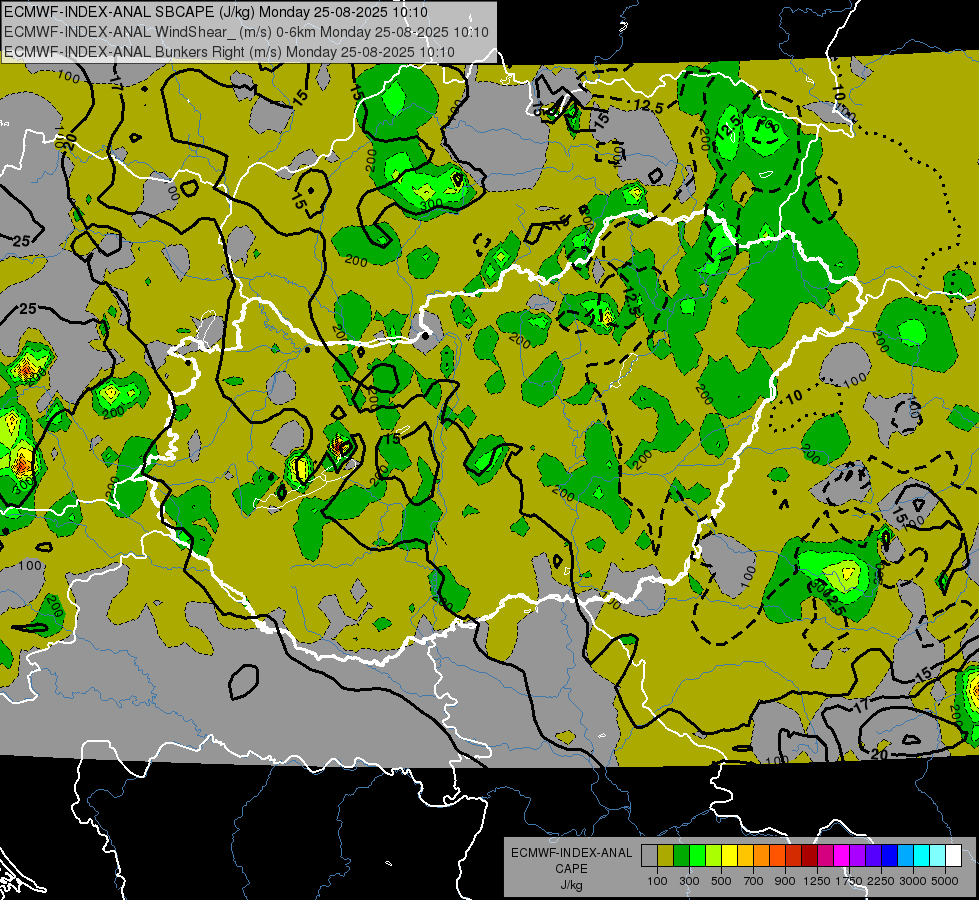Image resolution: width=979 pixels, height=900 pixels.
Task: Click the legend value 900
Action: pyautogui.click(x=785, y=881)
